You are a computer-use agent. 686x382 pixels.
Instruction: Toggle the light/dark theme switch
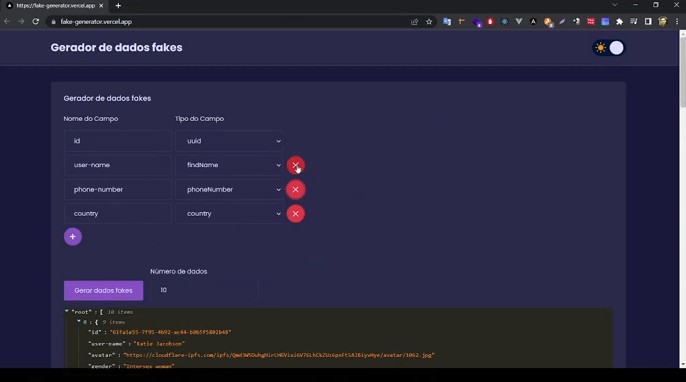pos(609,48)
